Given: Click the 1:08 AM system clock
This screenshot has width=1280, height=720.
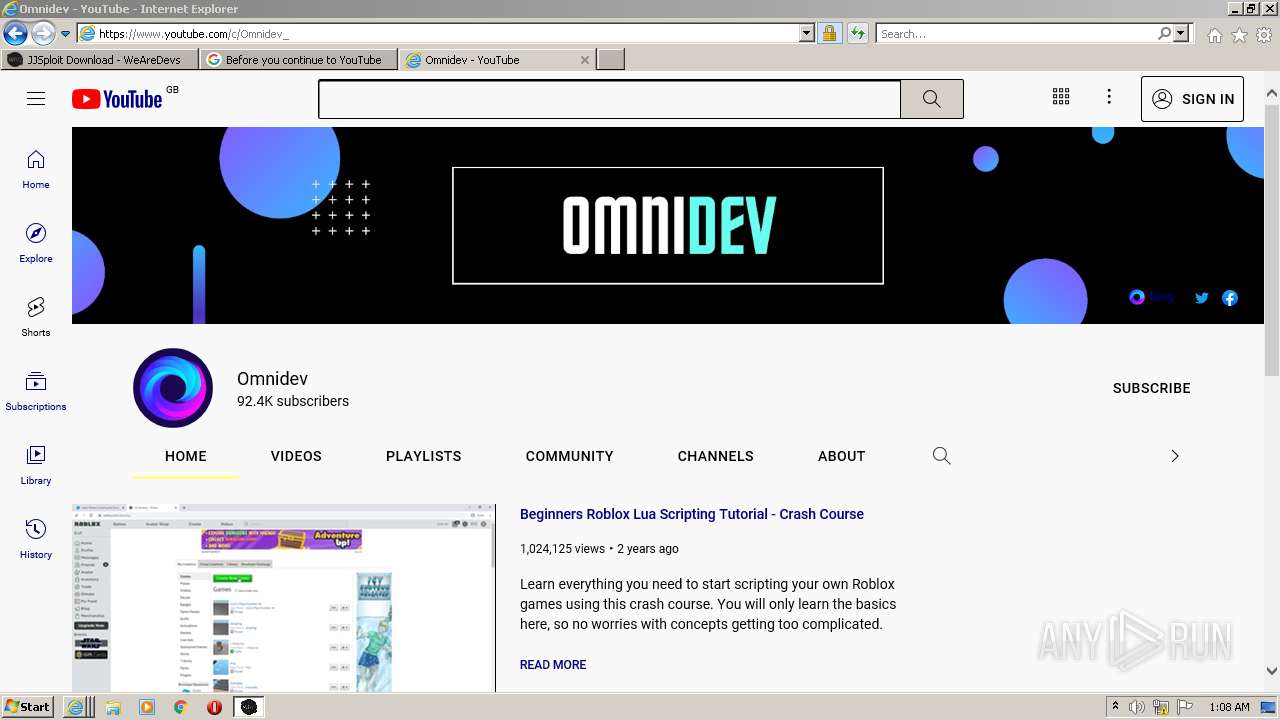Looking at the screenshot, I should pyautogui.click(x=1229, y=707).
